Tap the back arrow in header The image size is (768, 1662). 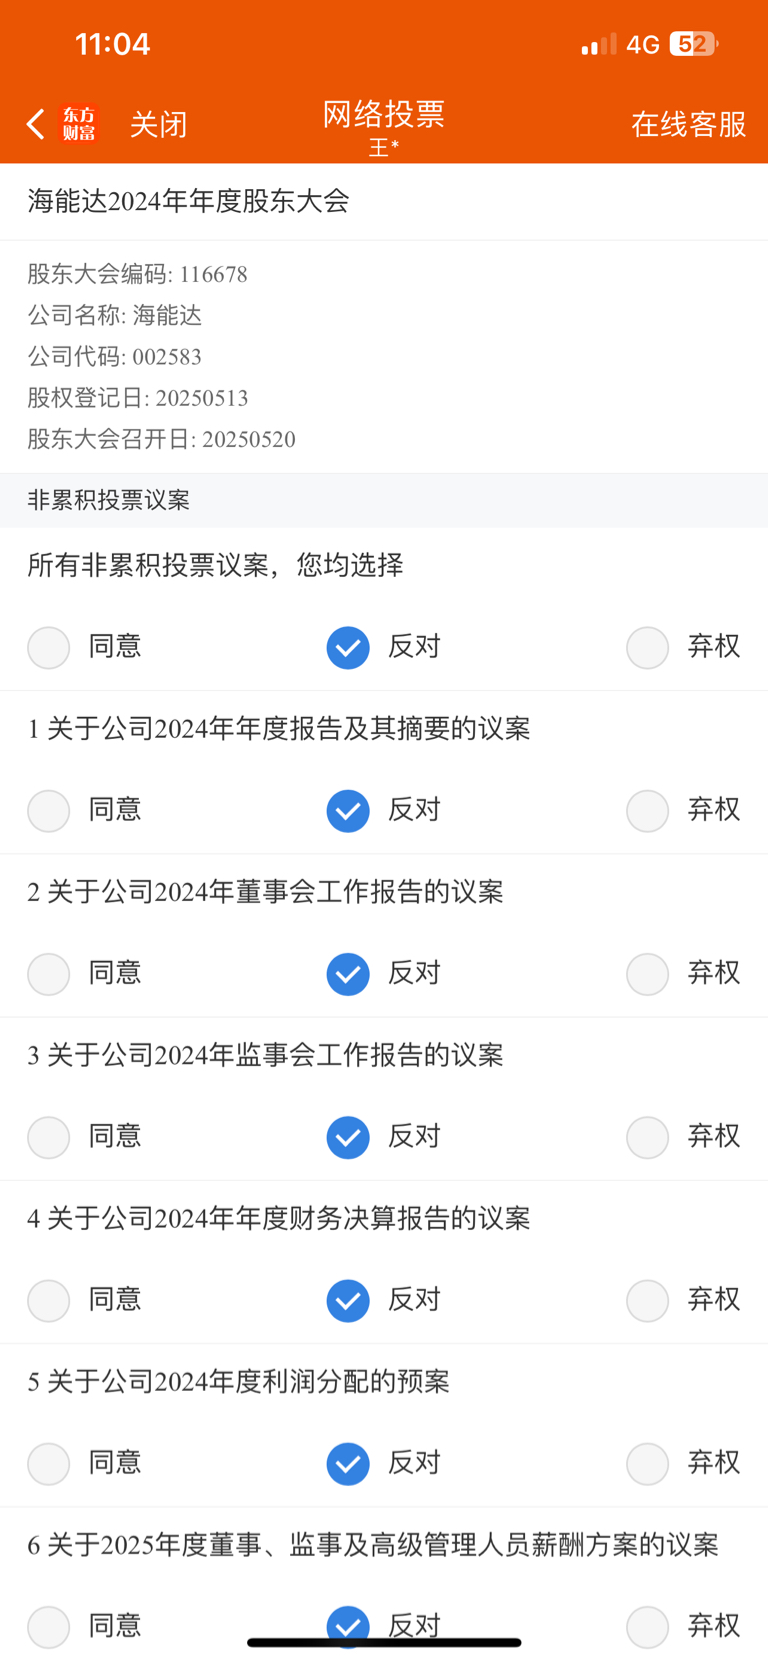pos(35,124)
